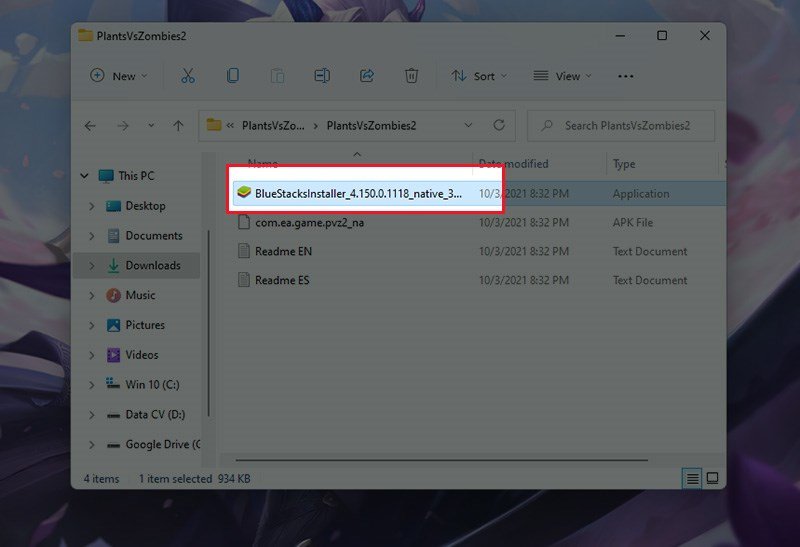Select the com.ea.game.pvz2_na APK file

309,223
